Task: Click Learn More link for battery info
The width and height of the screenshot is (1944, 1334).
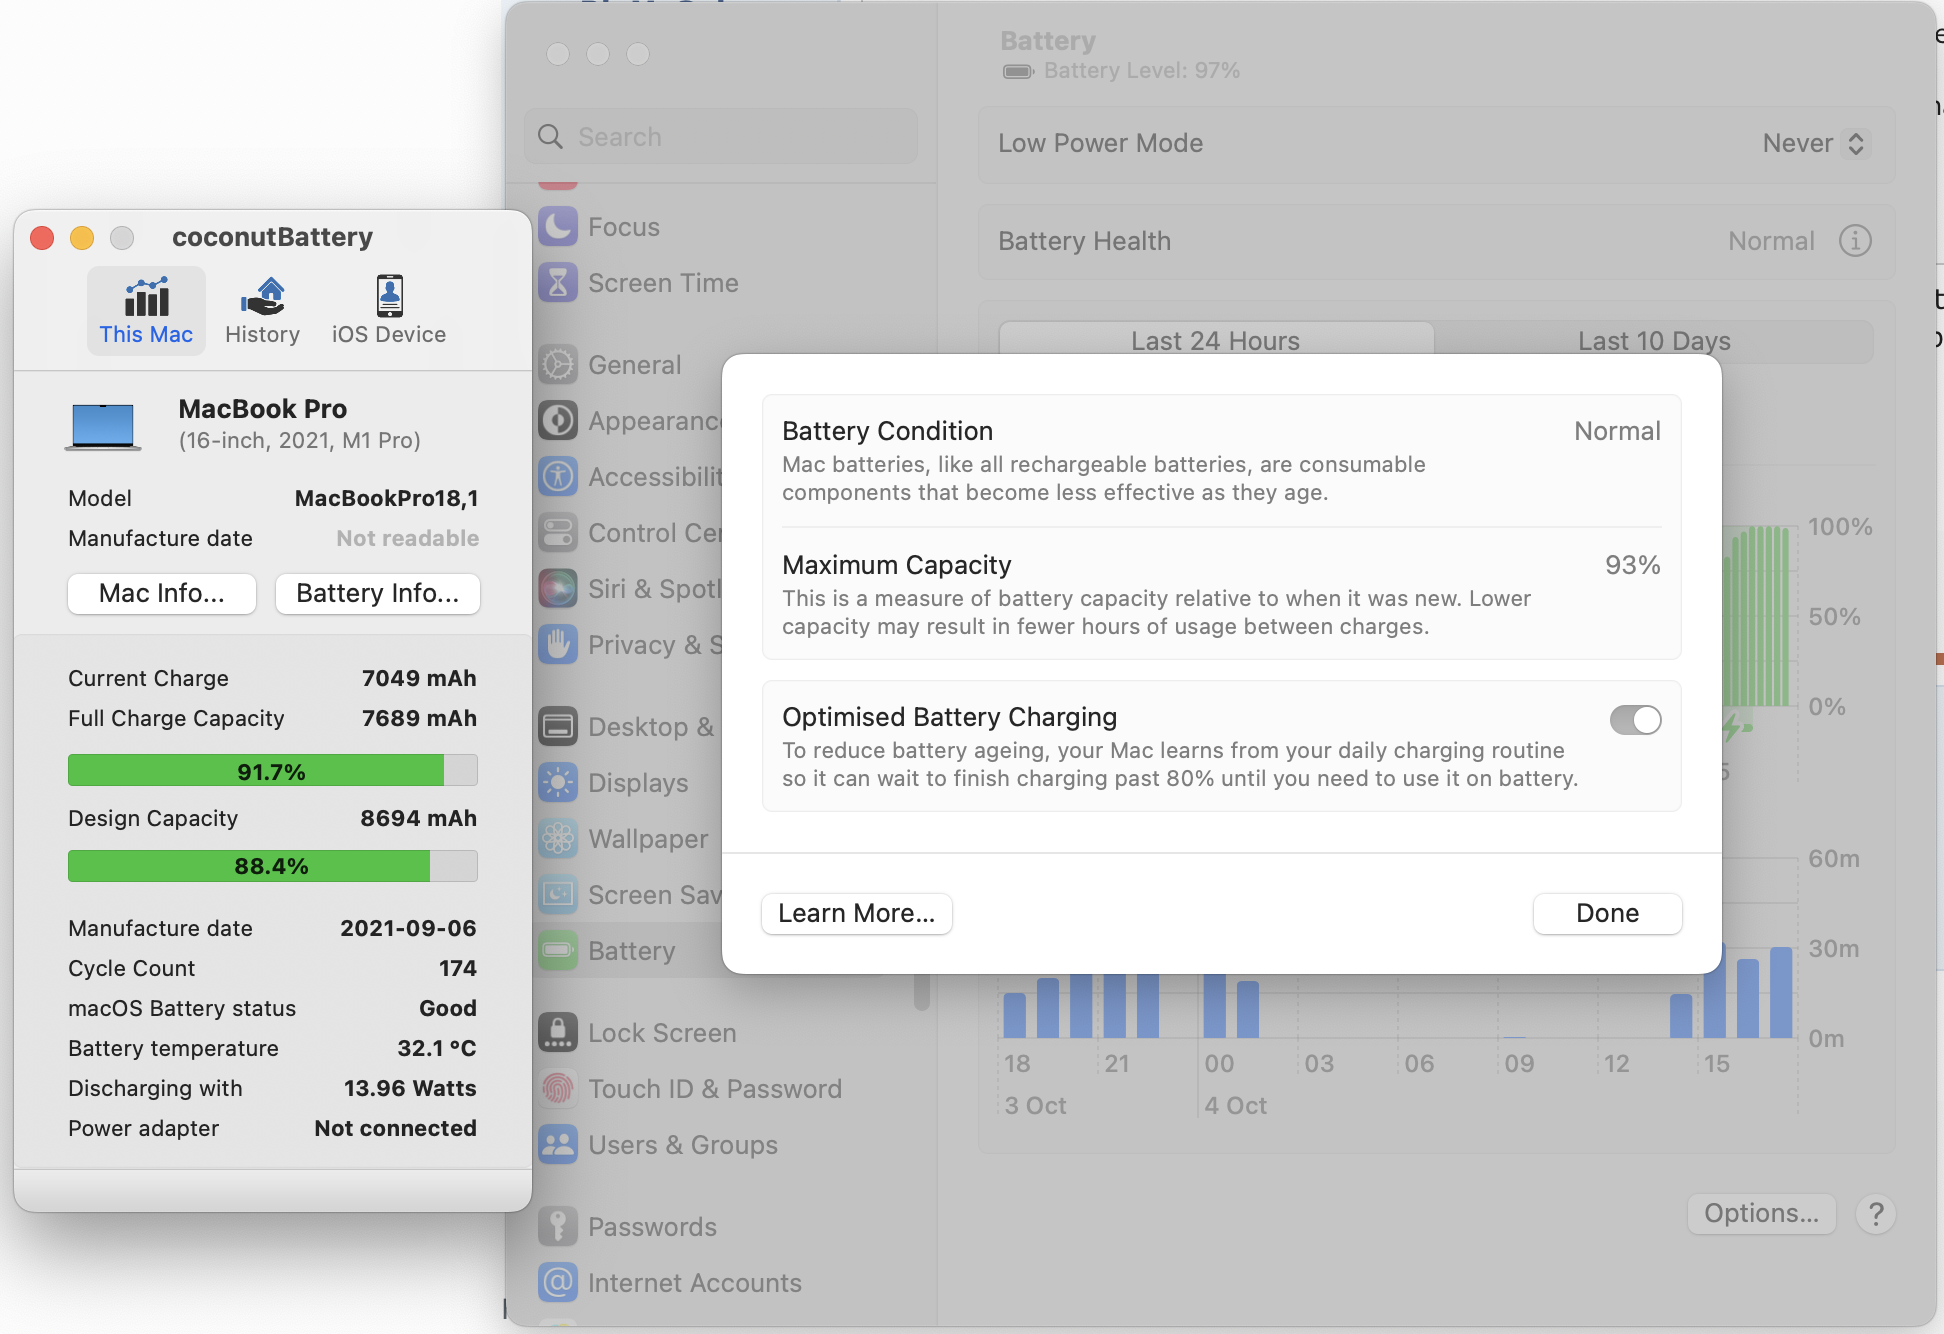Action: coord(855,911)
